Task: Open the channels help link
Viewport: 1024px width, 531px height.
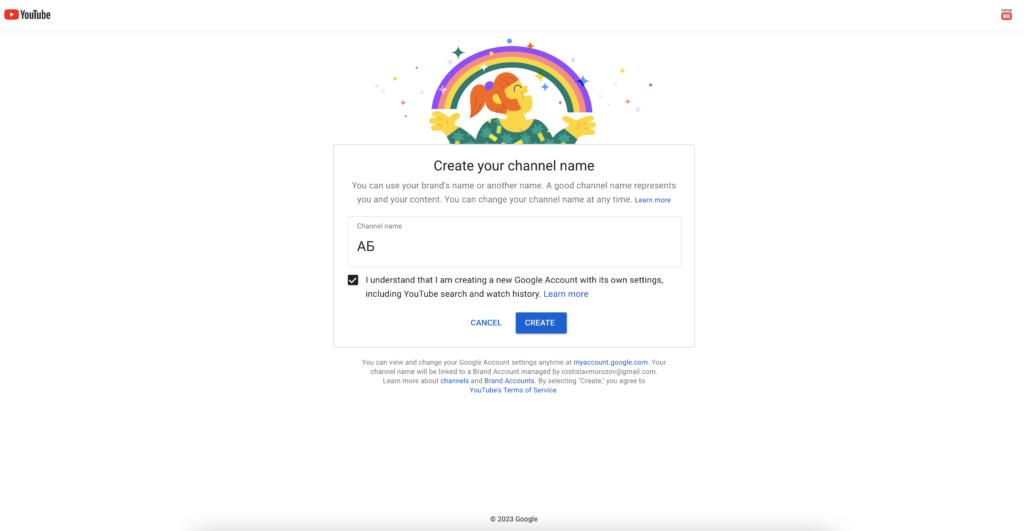Action: coord(455,381)
